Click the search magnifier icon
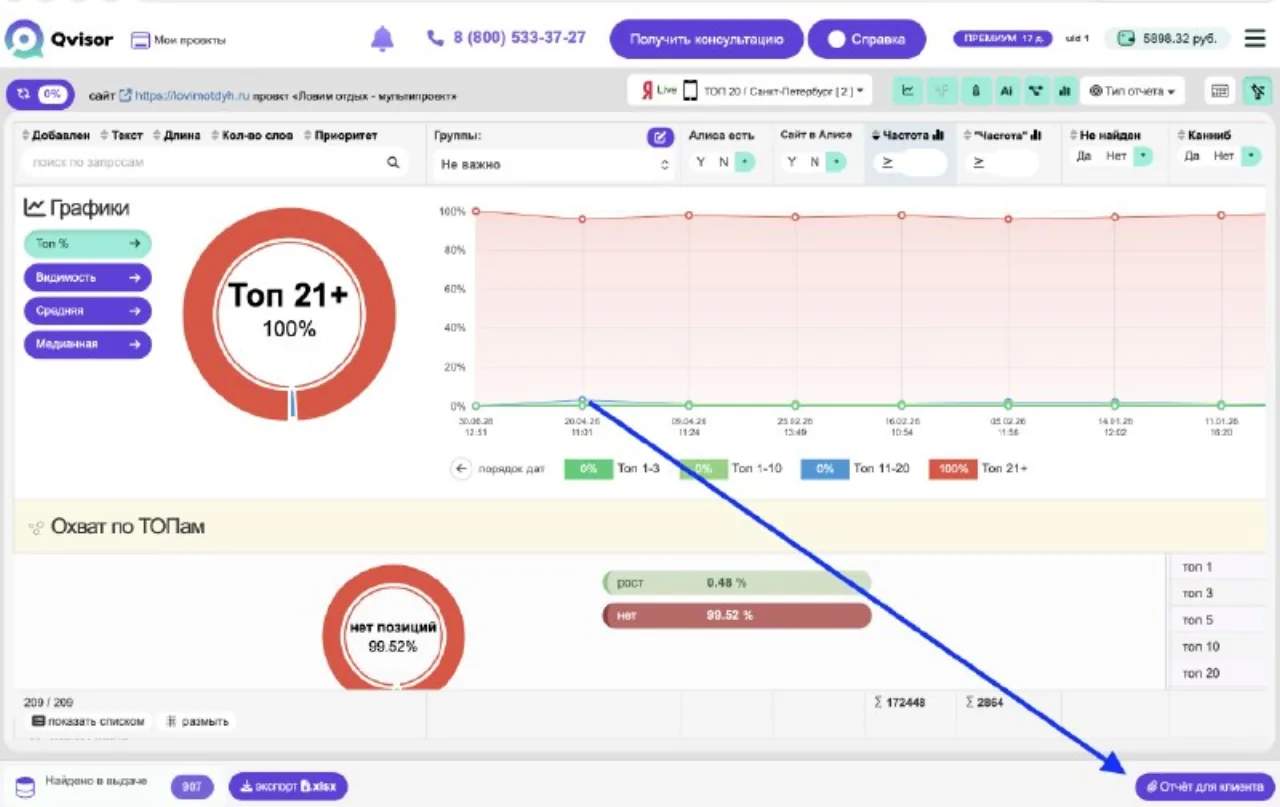1280x807 pixels. (x=393, y=162)
